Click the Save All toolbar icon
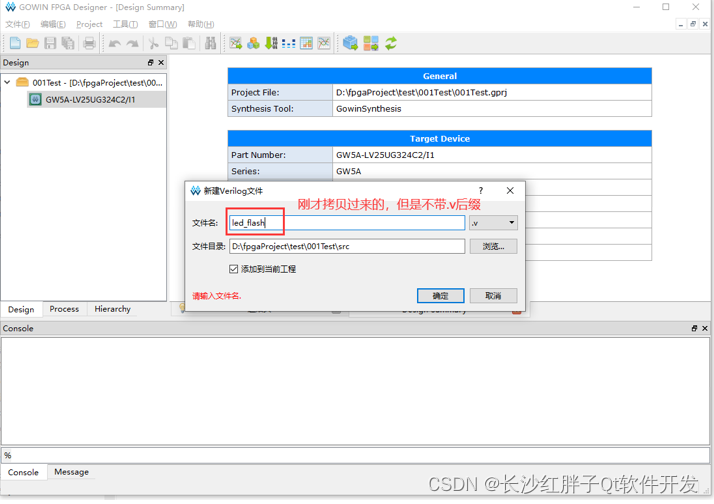The width and height of the screenshot is (714, 504). [68, 43]
